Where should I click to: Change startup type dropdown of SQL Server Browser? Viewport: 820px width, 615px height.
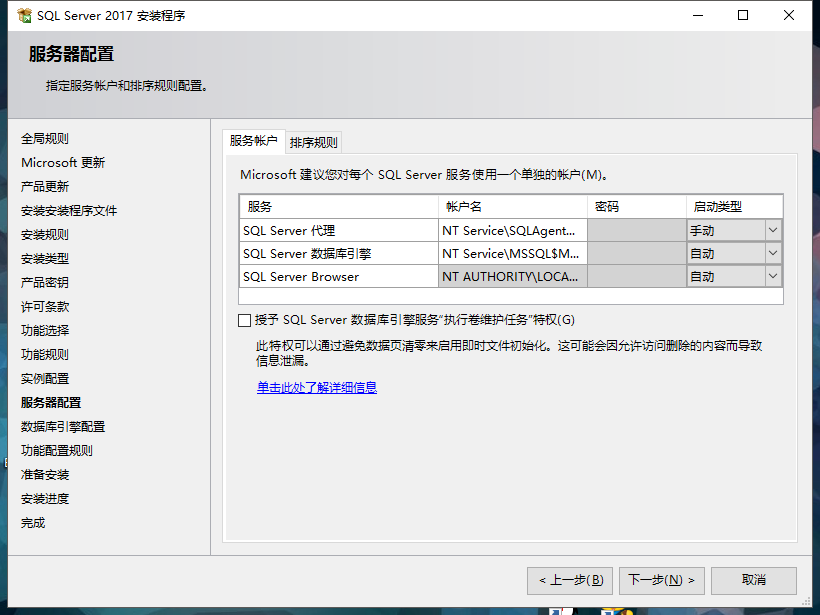tap(770, 276)
